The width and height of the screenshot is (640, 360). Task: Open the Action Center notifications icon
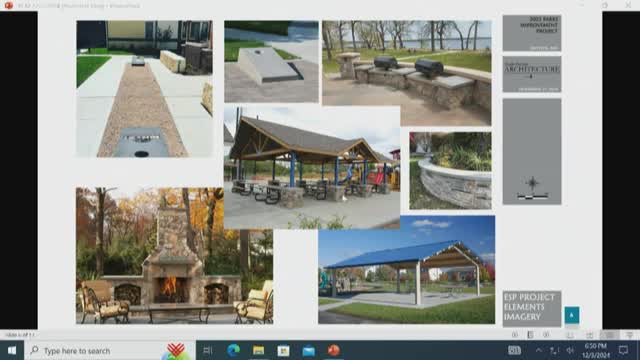623,350
